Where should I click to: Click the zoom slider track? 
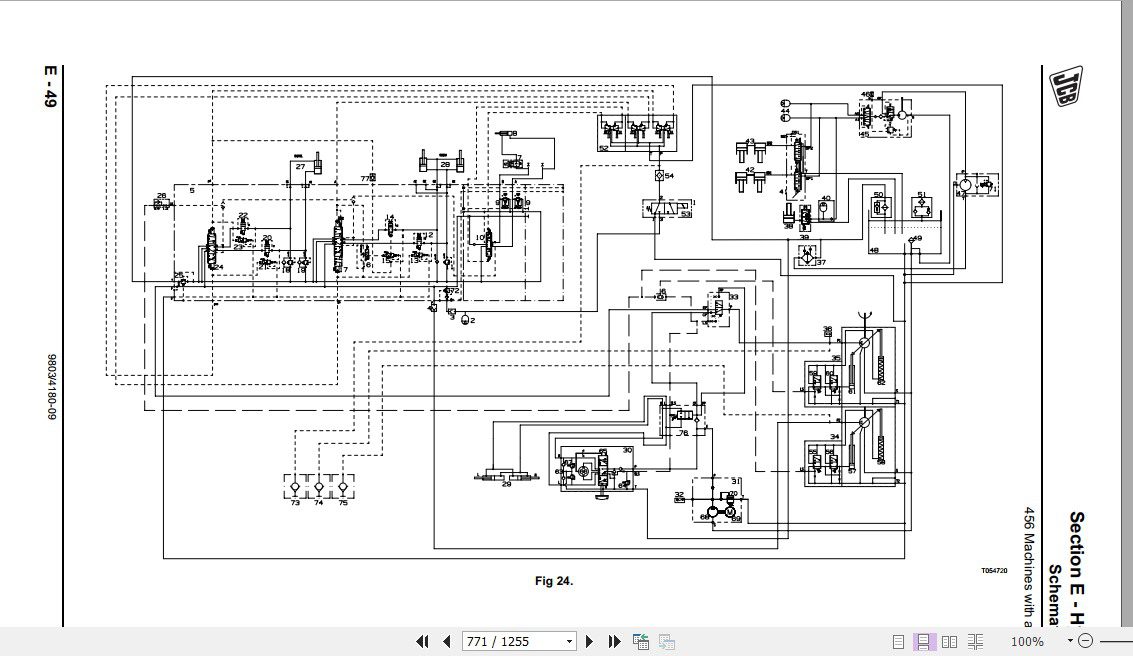[x=1114, y=641]
